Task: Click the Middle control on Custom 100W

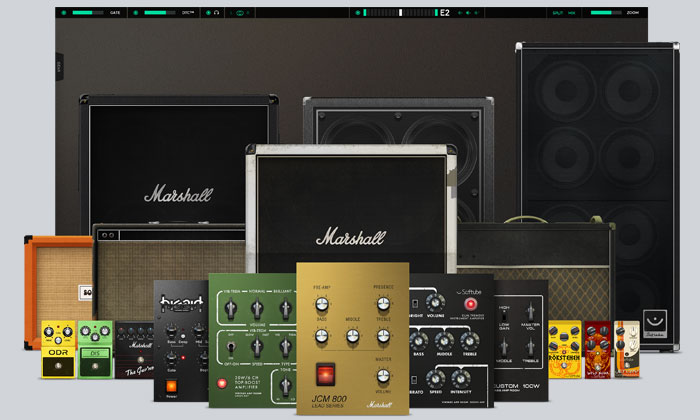Action: click(x=504, y=347)
